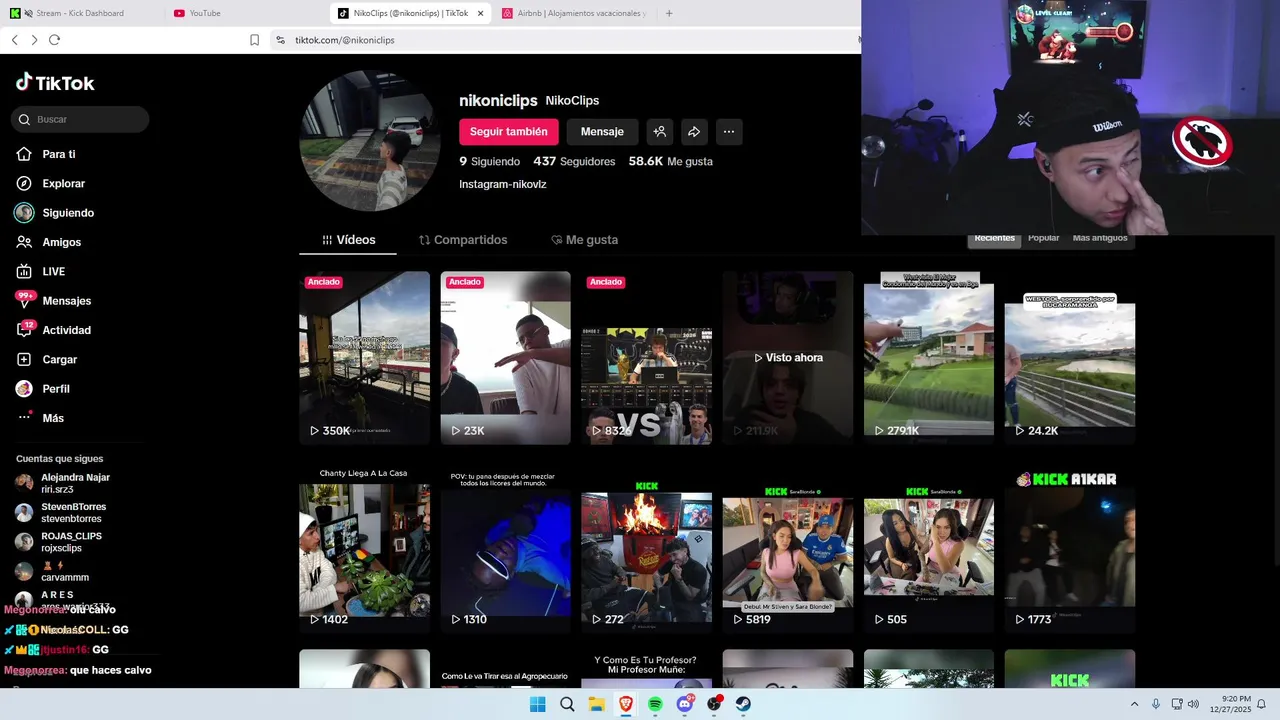Screen dimensions: 1280x720
Task: Open Discord from taskbar
Action: [x=685, y=704]
